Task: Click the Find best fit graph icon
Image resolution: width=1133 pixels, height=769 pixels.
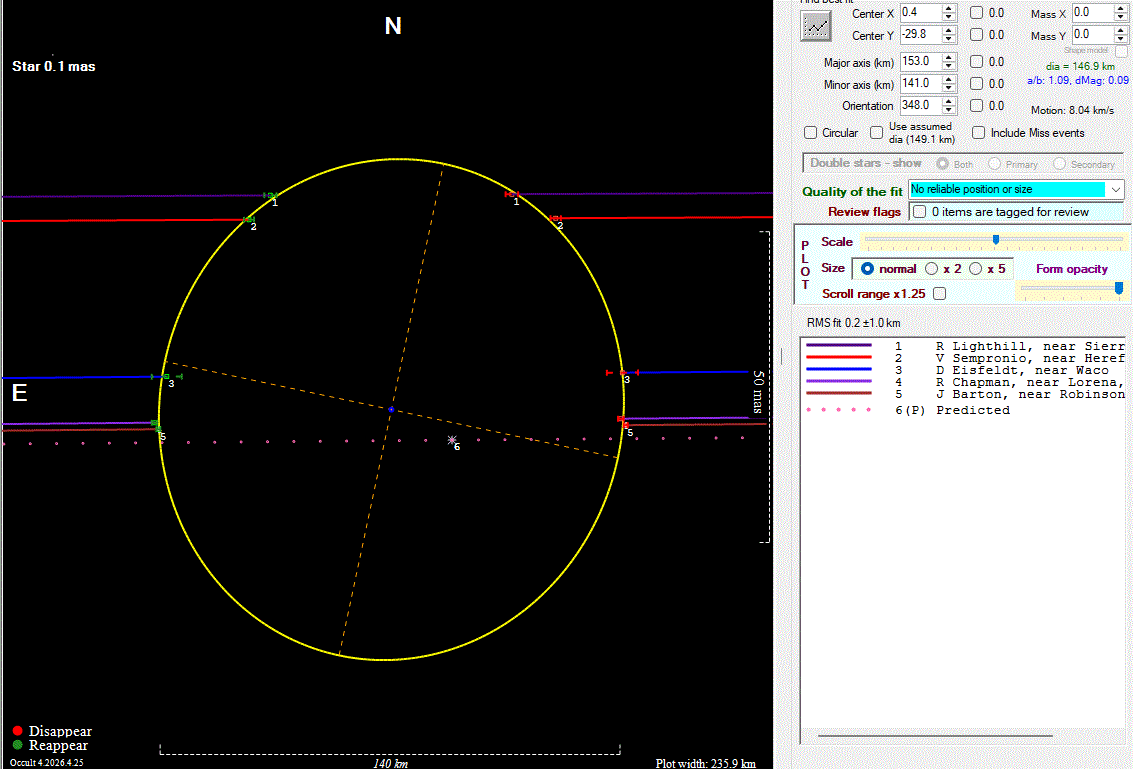Action: pos(816,27)
